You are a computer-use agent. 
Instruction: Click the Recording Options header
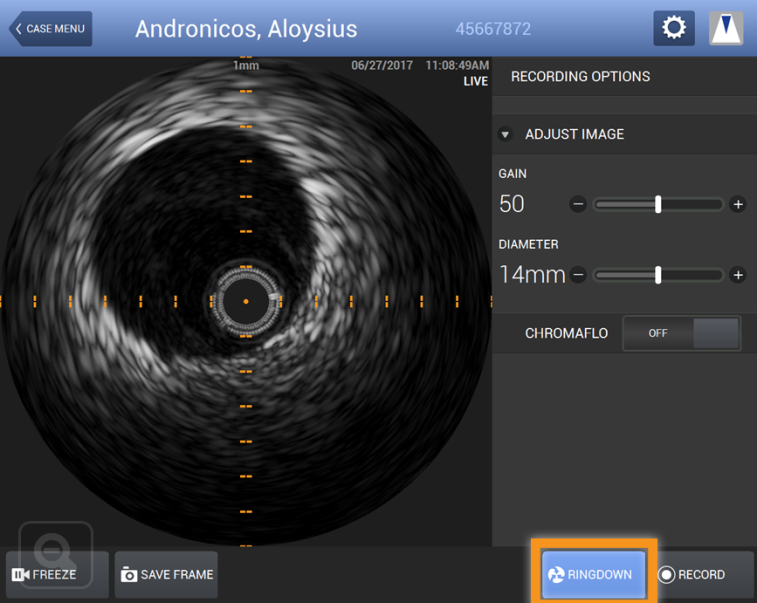point(580,76)
